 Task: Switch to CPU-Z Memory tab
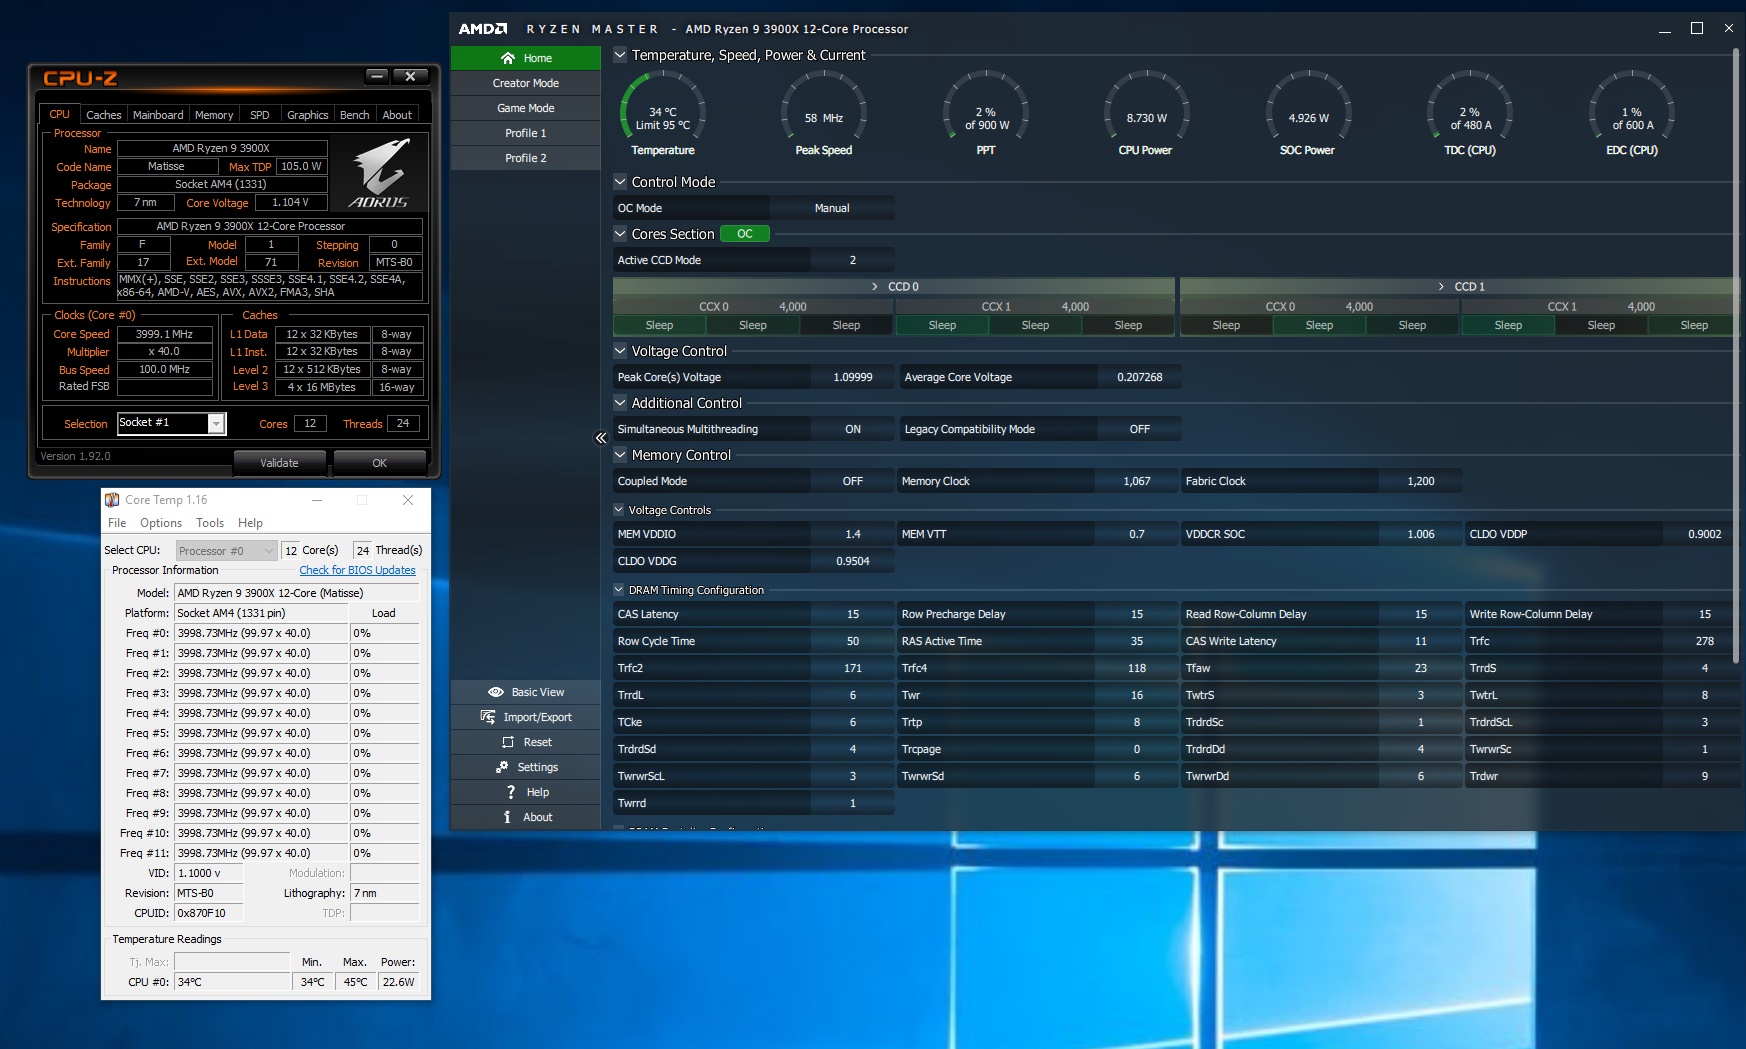coord(214,115)
